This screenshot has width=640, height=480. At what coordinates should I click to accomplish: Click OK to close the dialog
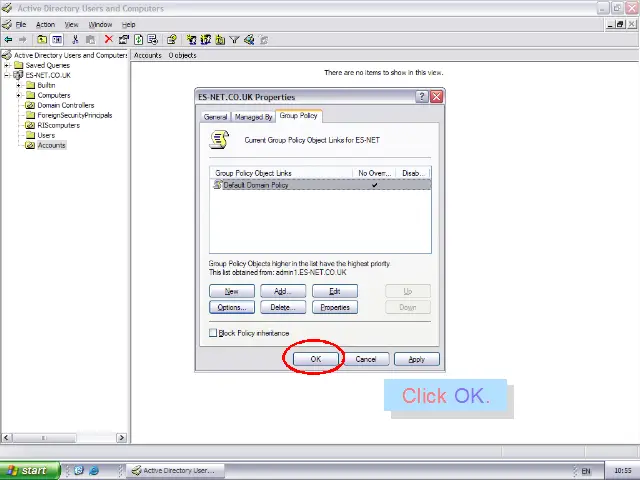point(316,359)
